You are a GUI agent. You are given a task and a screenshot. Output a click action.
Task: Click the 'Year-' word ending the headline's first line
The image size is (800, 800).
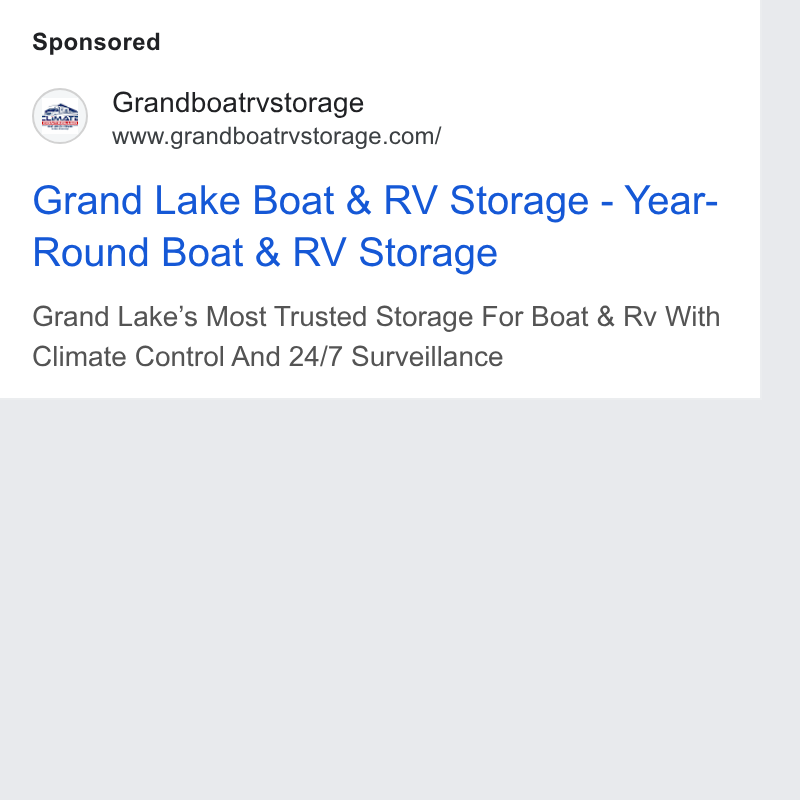[671, 201]
